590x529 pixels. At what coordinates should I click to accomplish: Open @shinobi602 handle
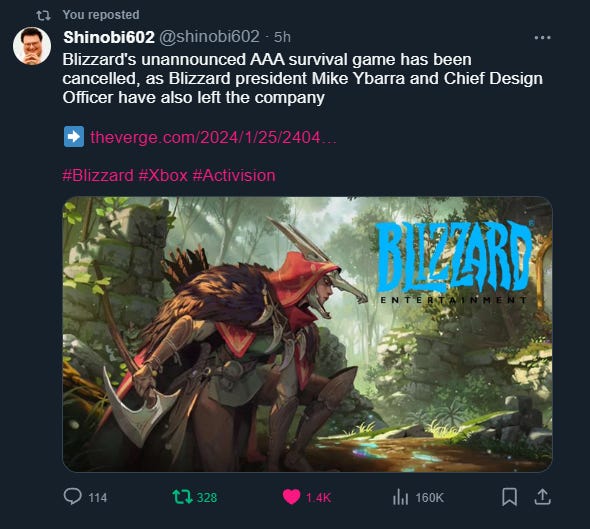[x=209, y=37]
